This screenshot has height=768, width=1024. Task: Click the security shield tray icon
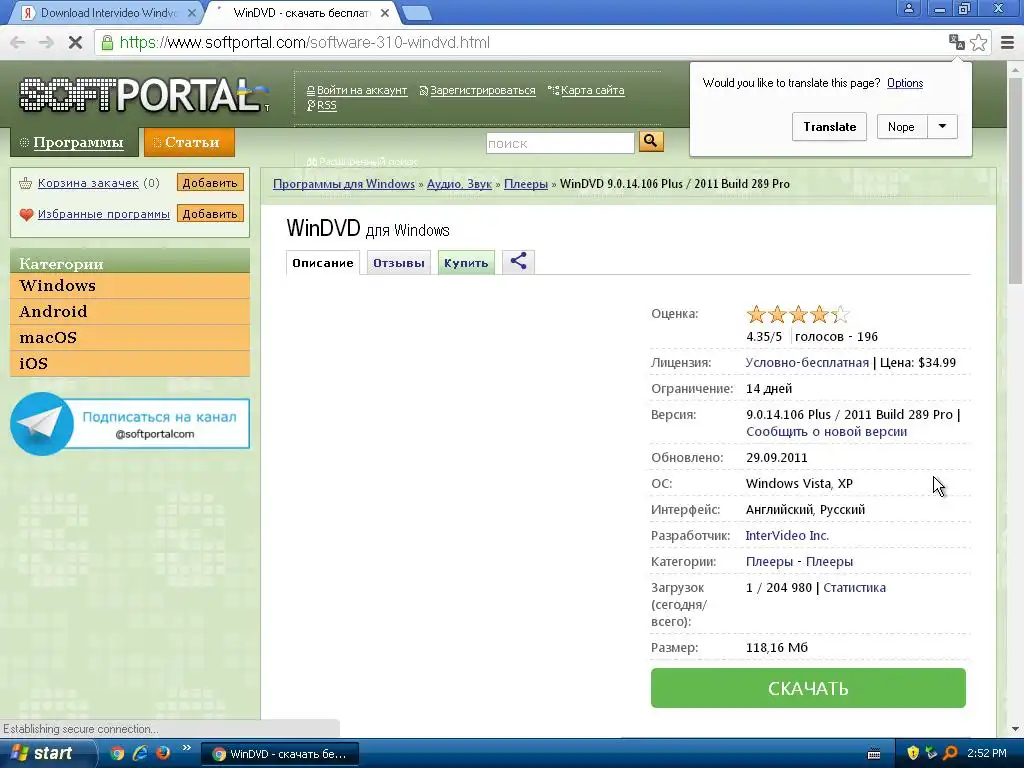(x=913, y=753)
